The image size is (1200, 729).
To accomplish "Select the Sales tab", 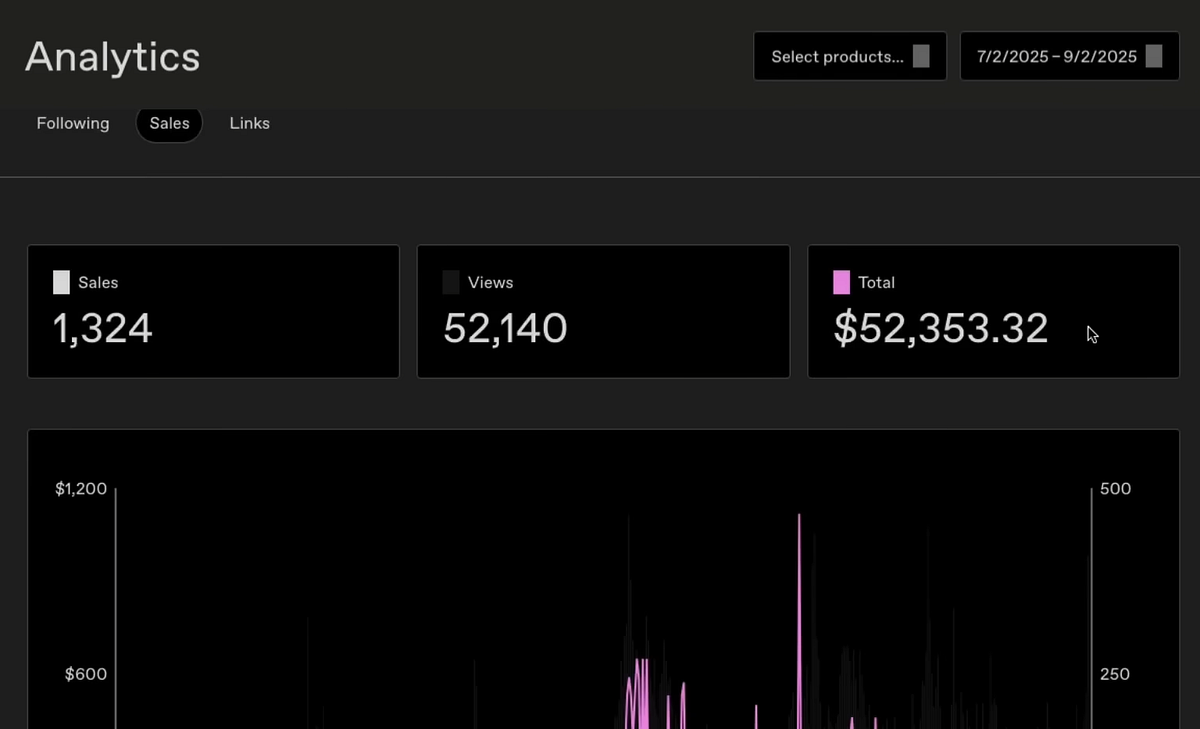I will pyautogui.click(x=169, y=123).
